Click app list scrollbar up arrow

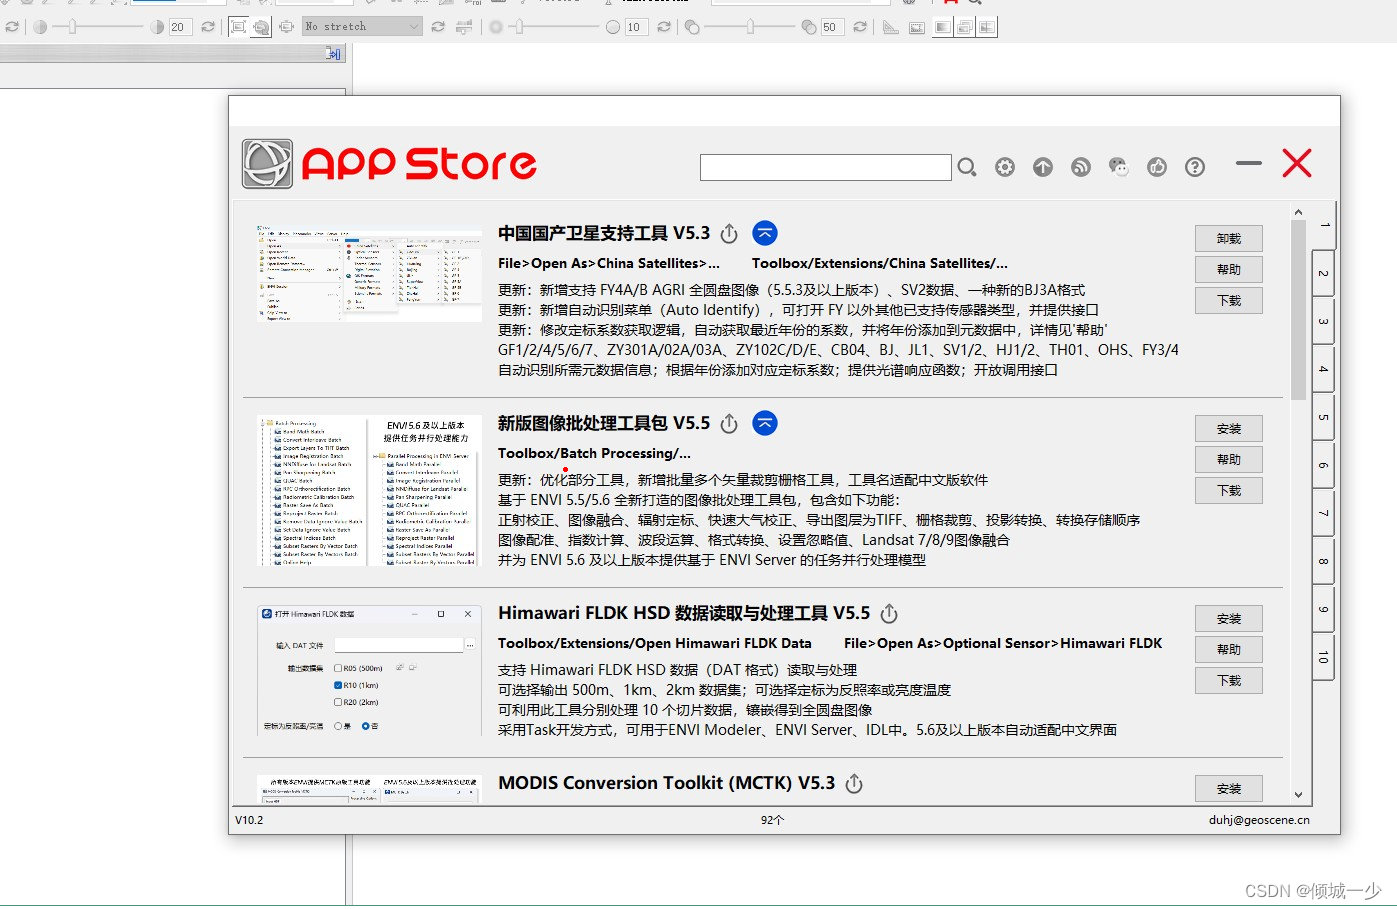point(1298,212)
